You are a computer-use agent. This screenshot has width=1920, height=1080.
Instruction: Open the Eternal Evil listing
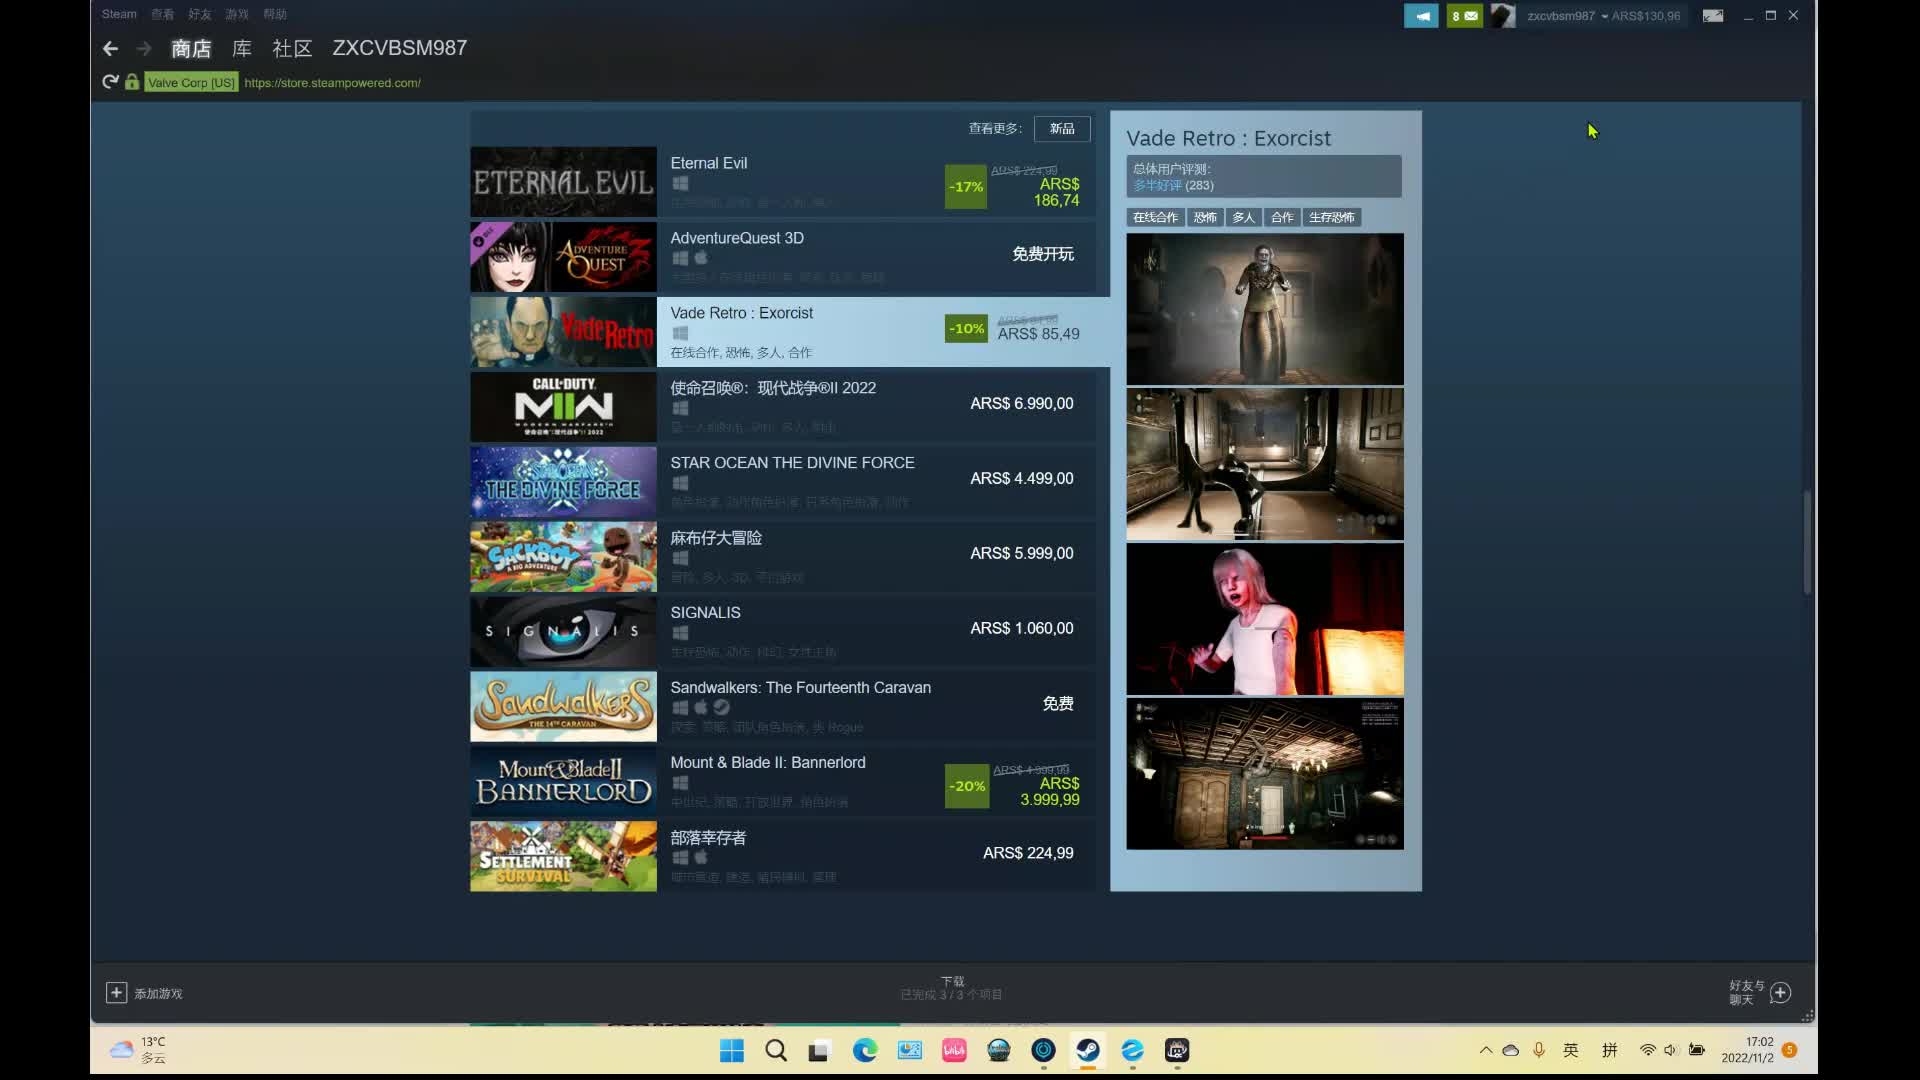coord(782,182)
